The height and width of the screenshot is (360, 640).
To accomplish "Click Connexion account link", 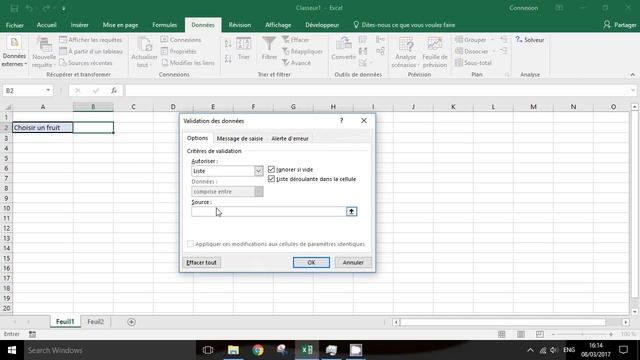I will (523, 8).
